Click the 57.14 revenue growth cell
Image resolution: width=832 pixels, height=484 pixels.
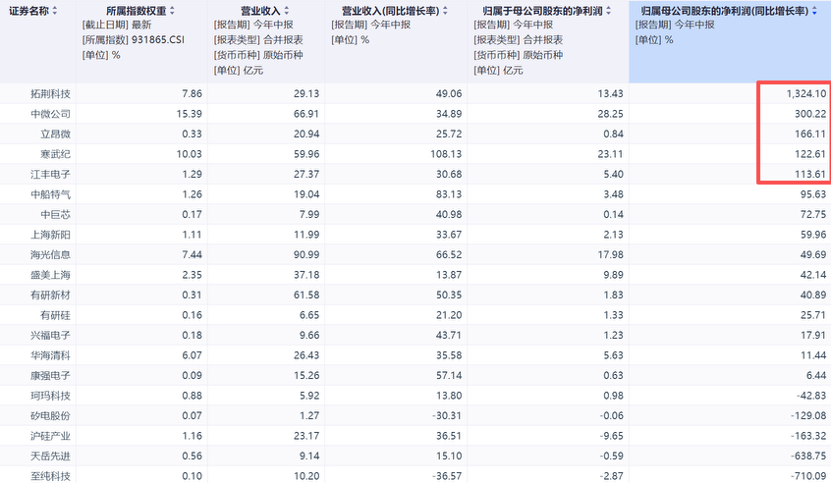[449, 376]
